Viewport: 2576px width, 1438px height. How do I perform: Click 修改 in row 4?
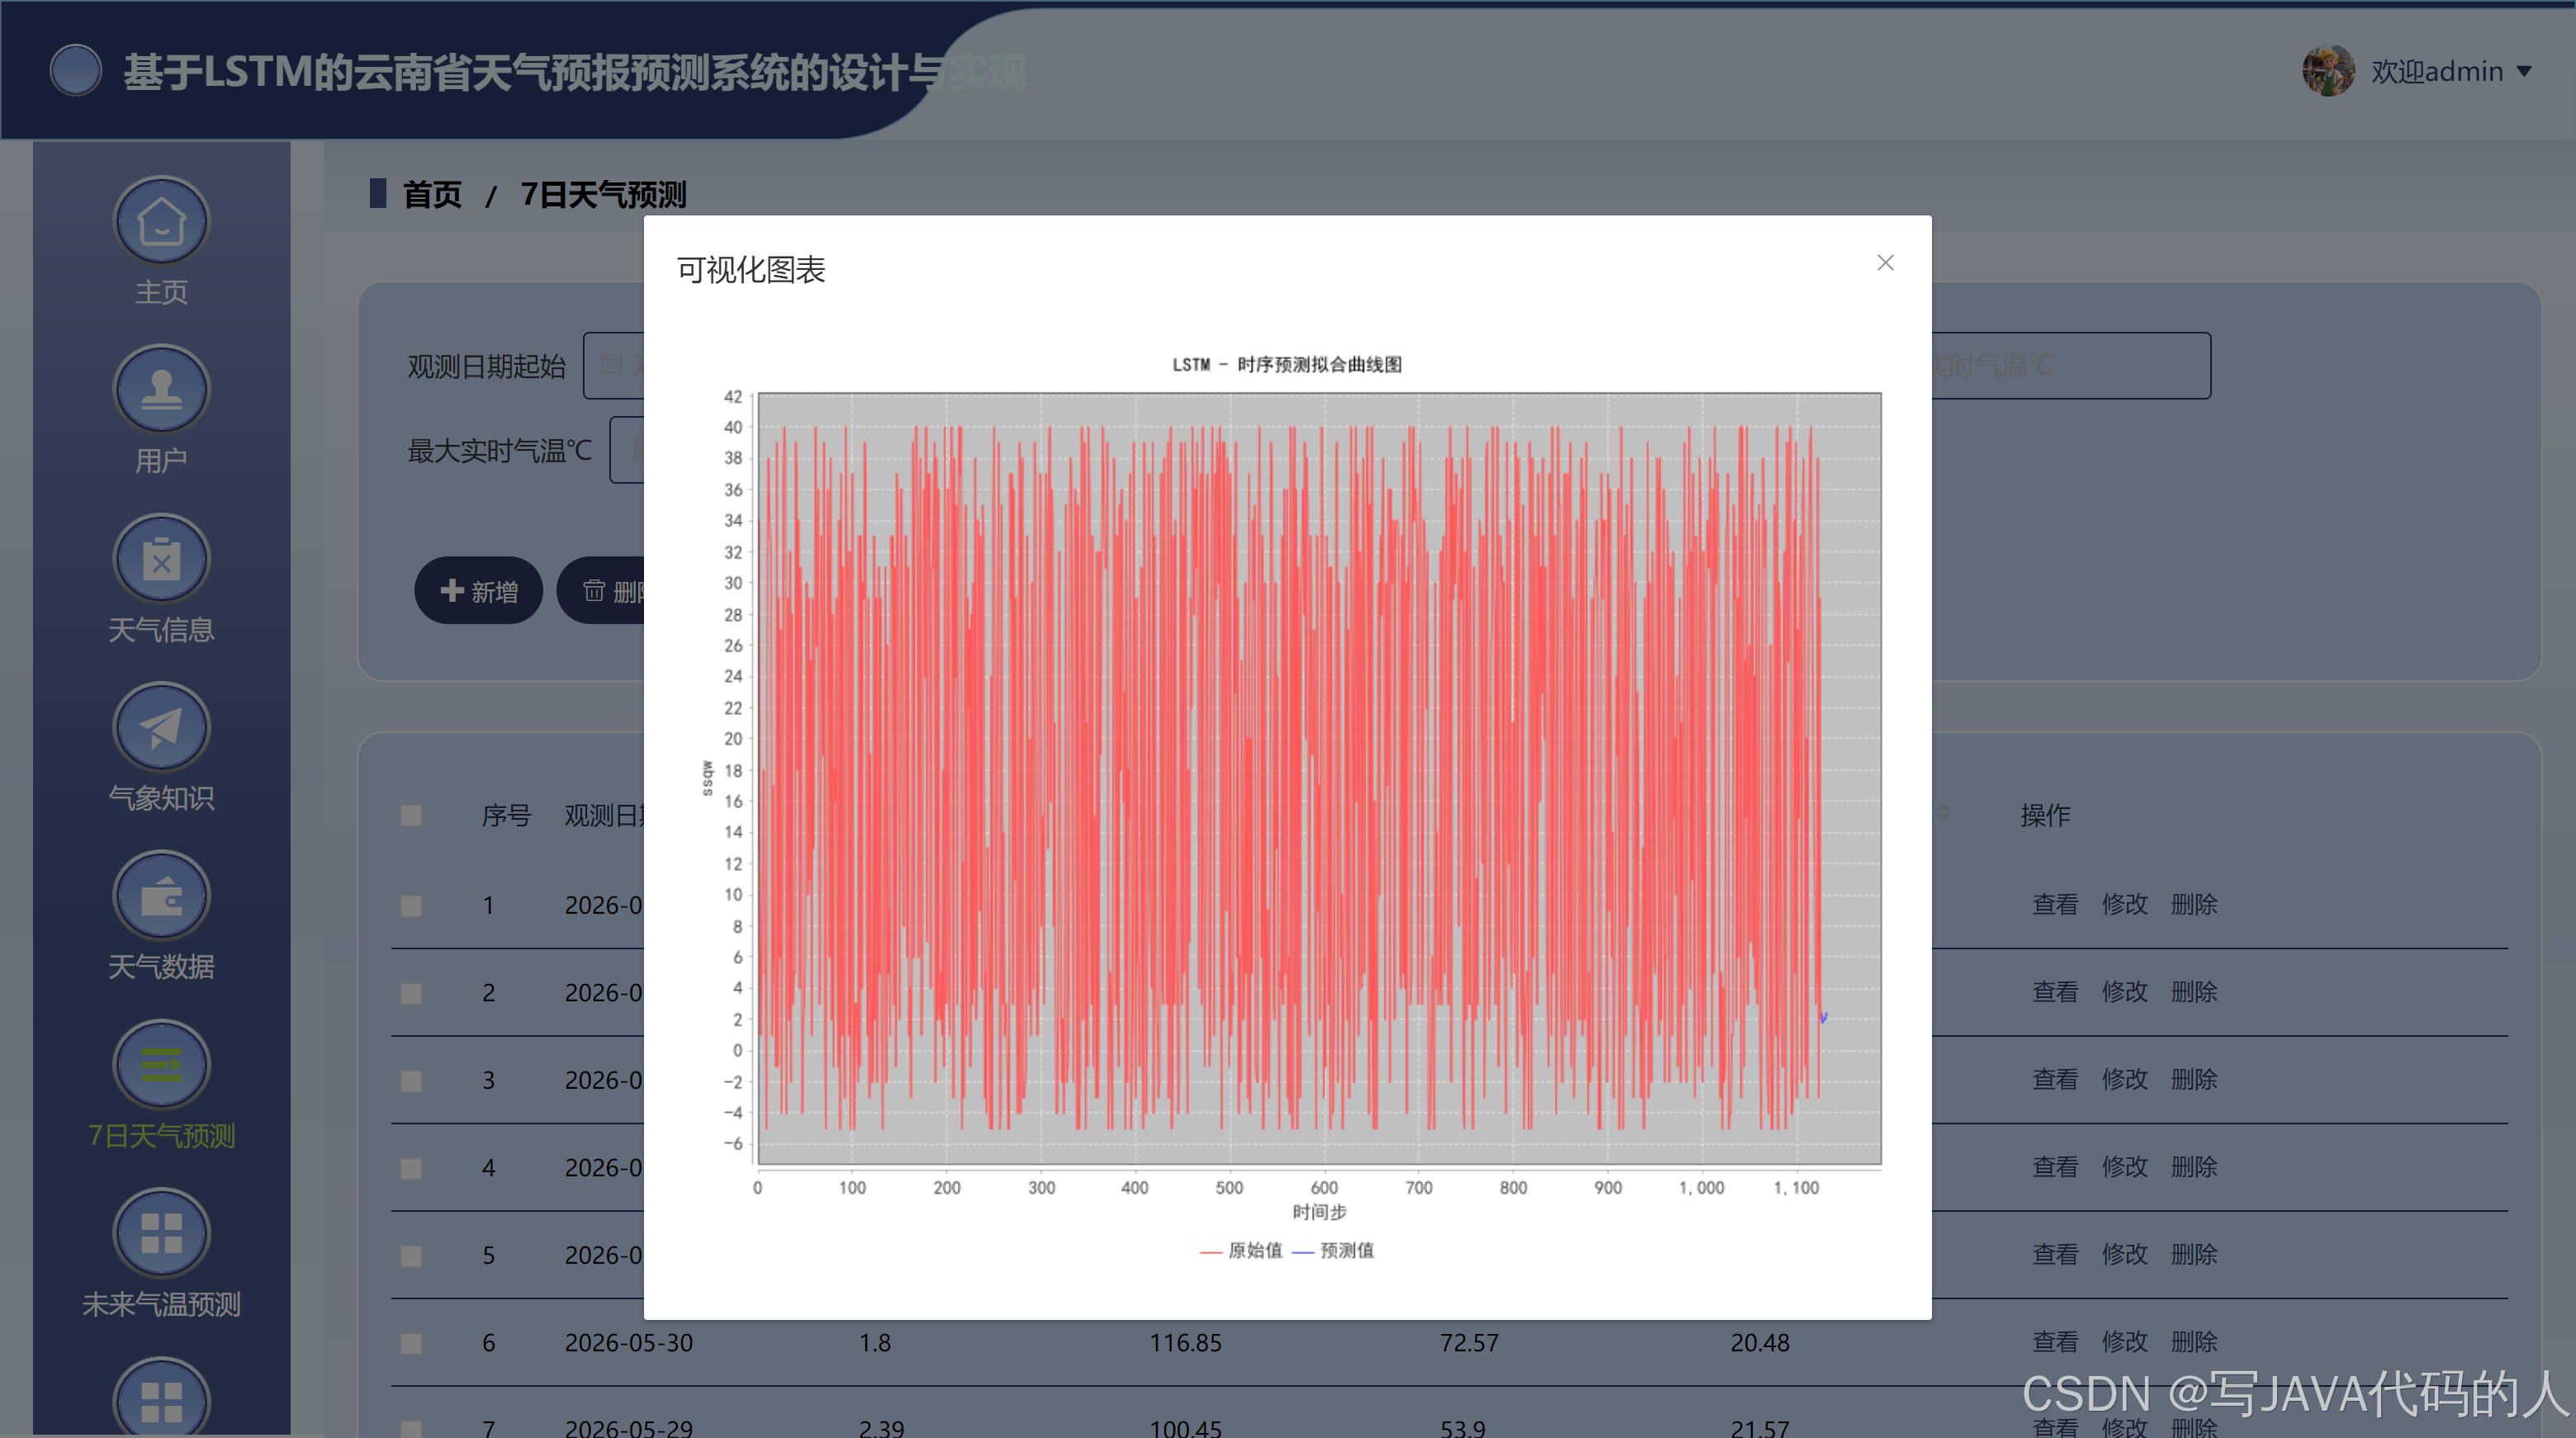pos(2124,1167)
